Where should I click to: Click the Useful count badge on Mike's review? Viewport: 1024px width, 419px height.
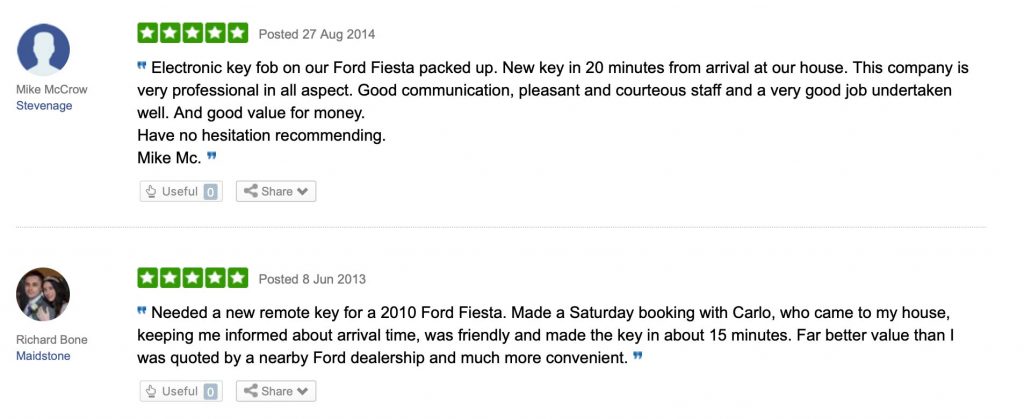coord(211,192)
